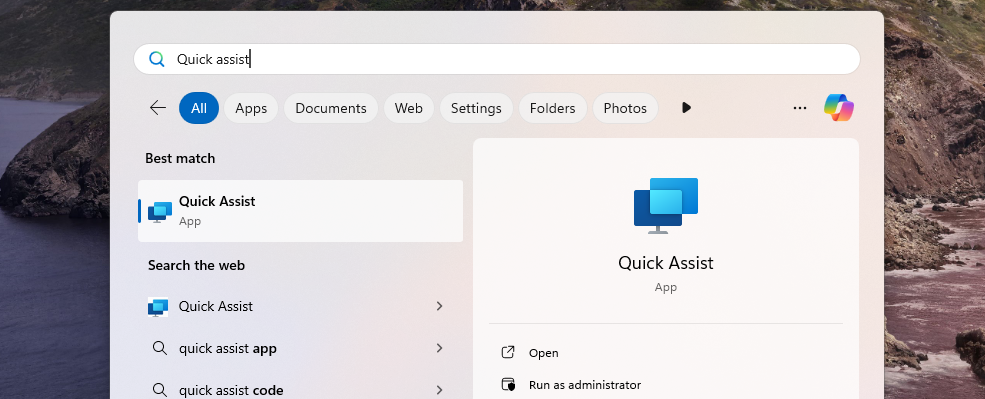Click magnifier icon beside 'quick assist code'
Screen dimensions: 985x399
coord(159,390)
